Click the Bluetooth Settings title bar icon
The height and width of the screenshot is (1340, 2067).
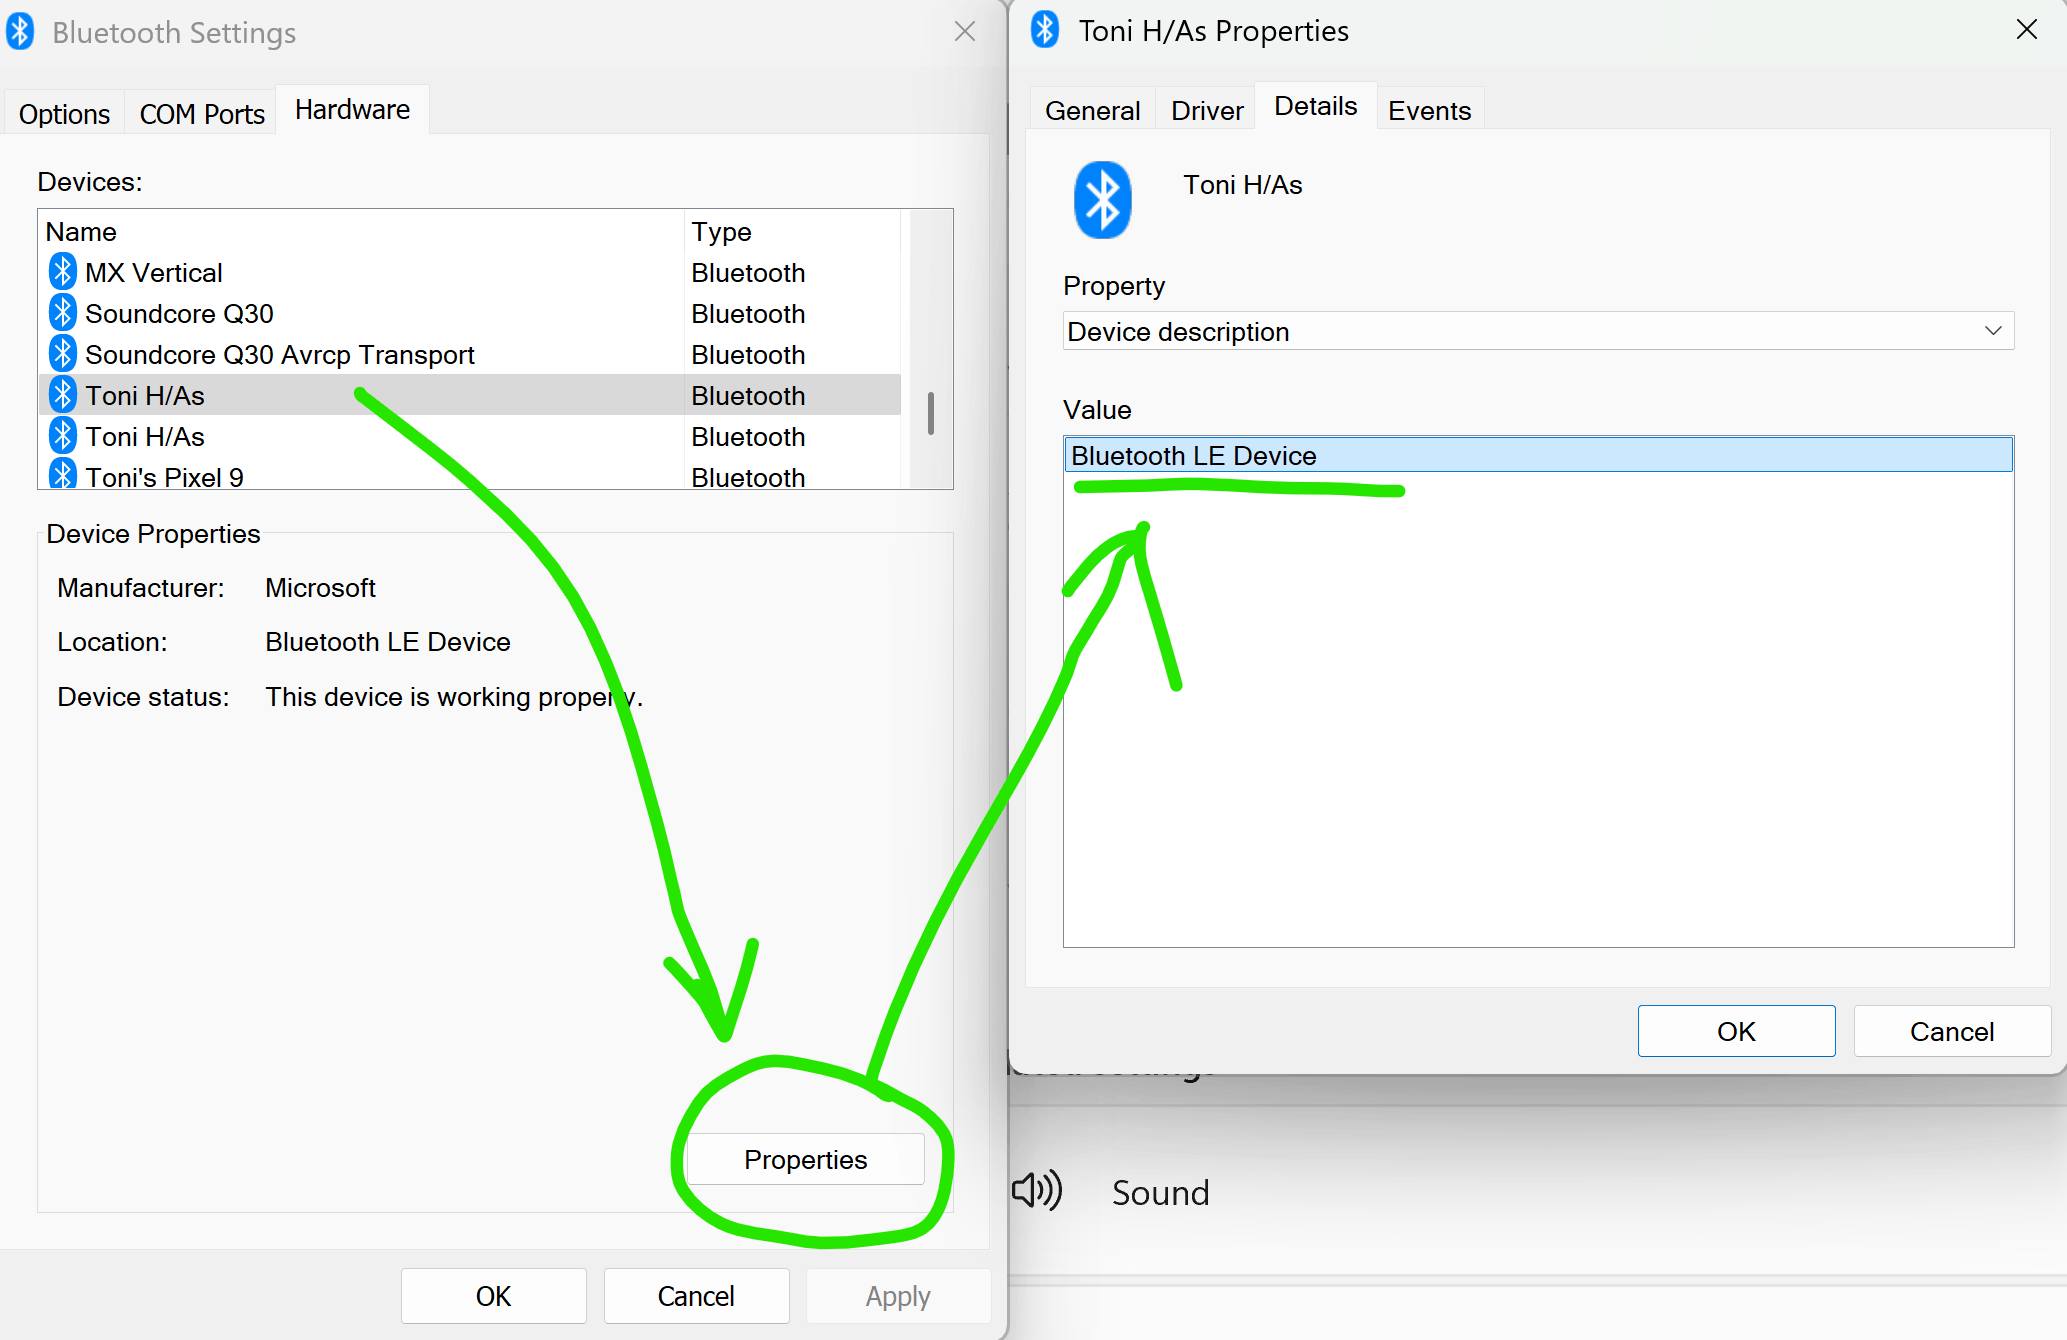tap(20, 32)
